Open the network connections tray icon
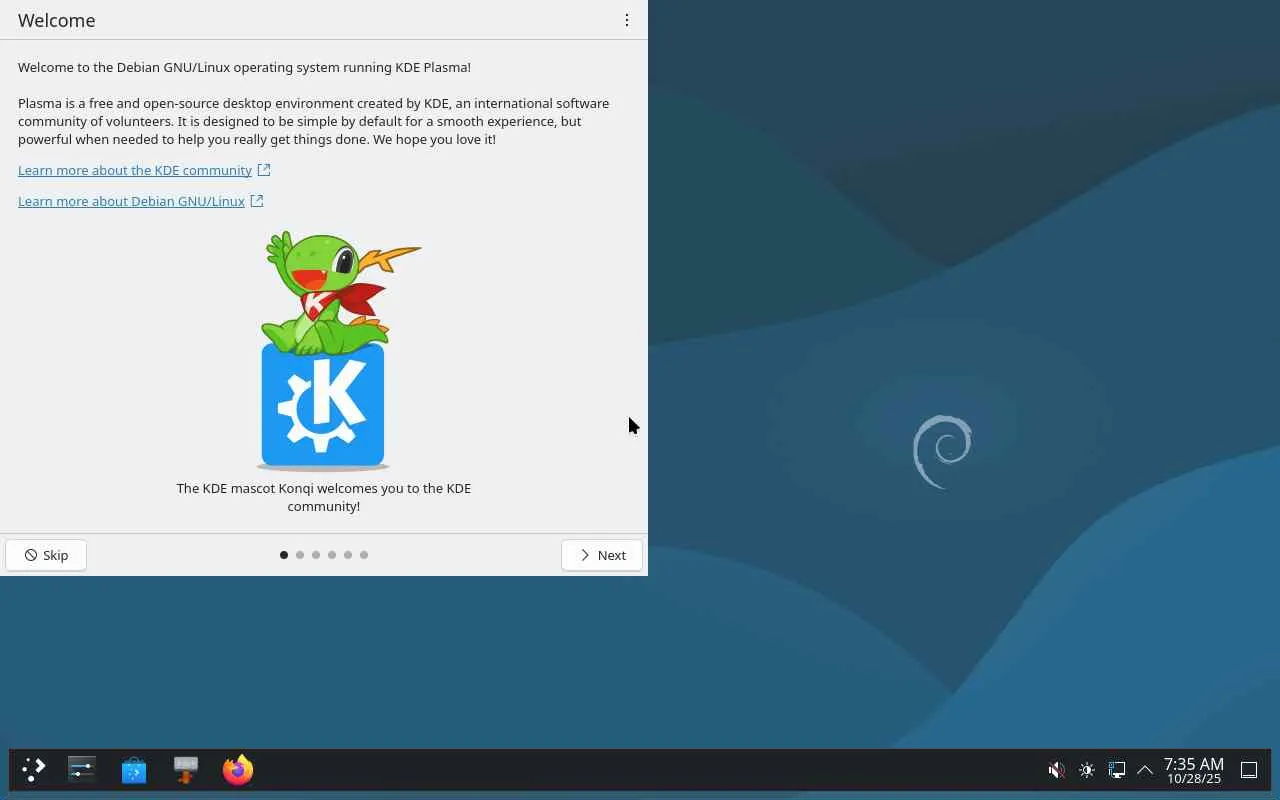Image resolution: width=1280 pixels, height=800 pixels. point(1117,770)
